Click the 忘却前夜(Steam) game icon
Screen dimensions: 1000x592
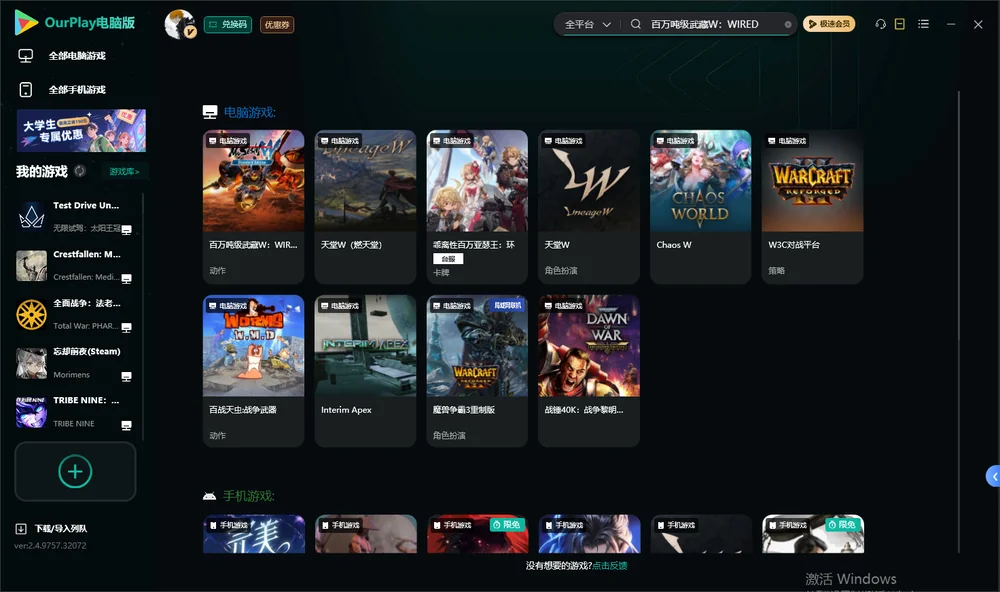(31, 364)
